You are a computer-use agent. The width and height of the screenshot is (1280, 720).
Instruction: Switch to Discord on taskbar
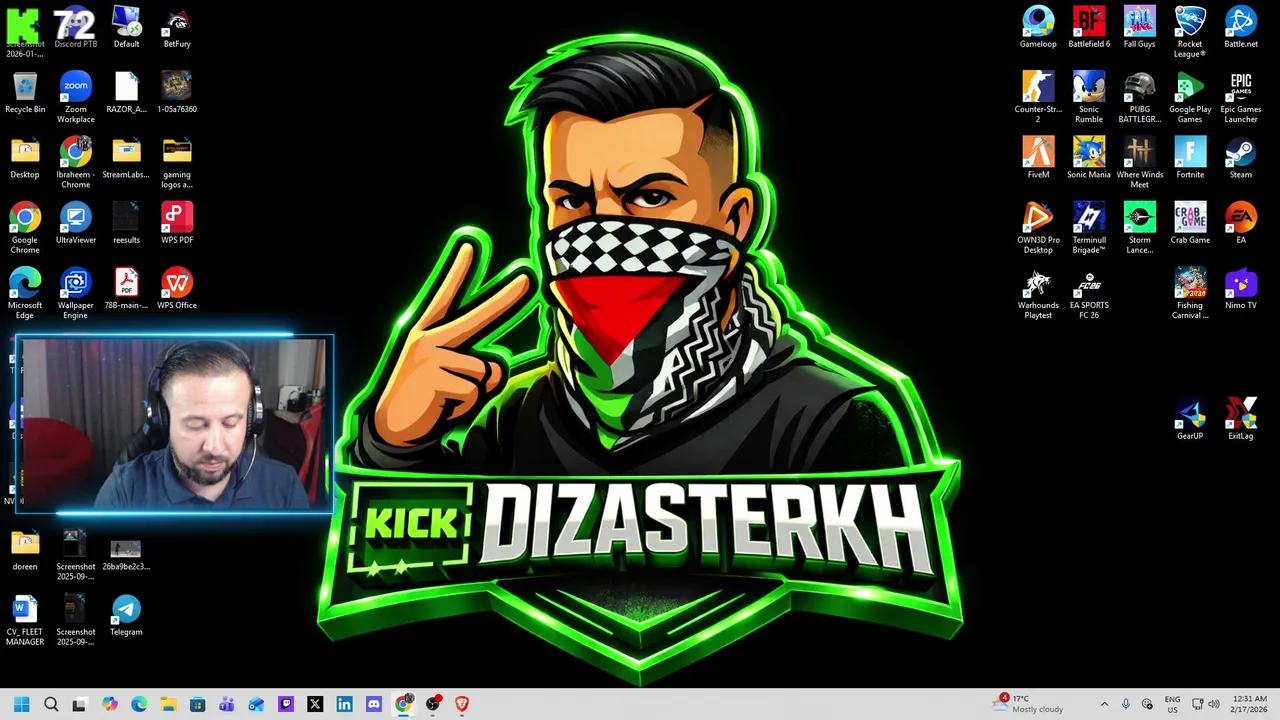point(374,704)
